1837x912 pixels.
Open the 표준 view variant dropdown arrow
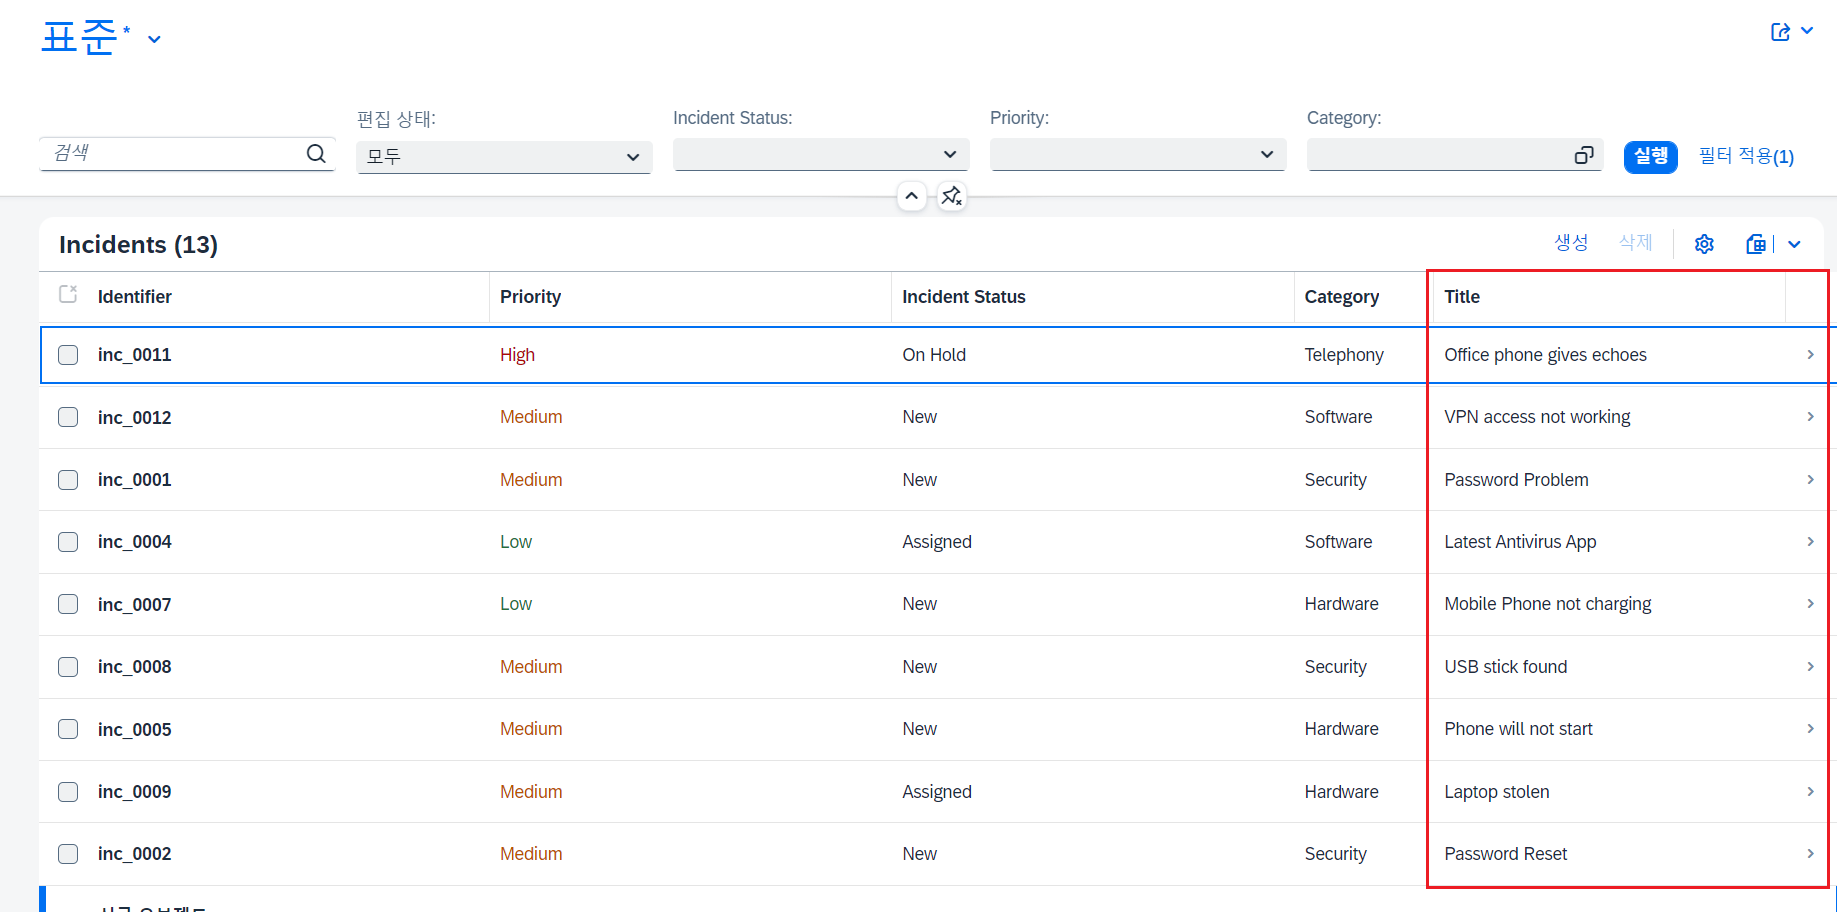pyautogui.click(x=154, y=39)
